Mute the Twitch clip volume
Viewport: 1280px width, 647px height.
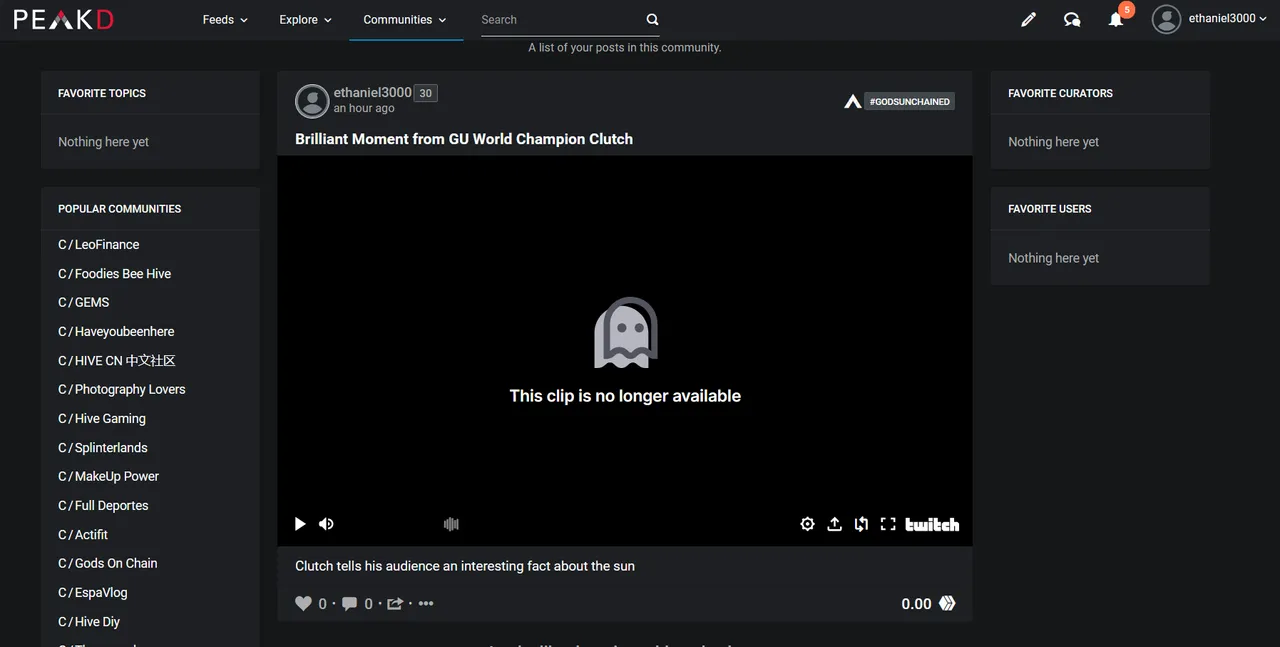click(x=326, y=524)
